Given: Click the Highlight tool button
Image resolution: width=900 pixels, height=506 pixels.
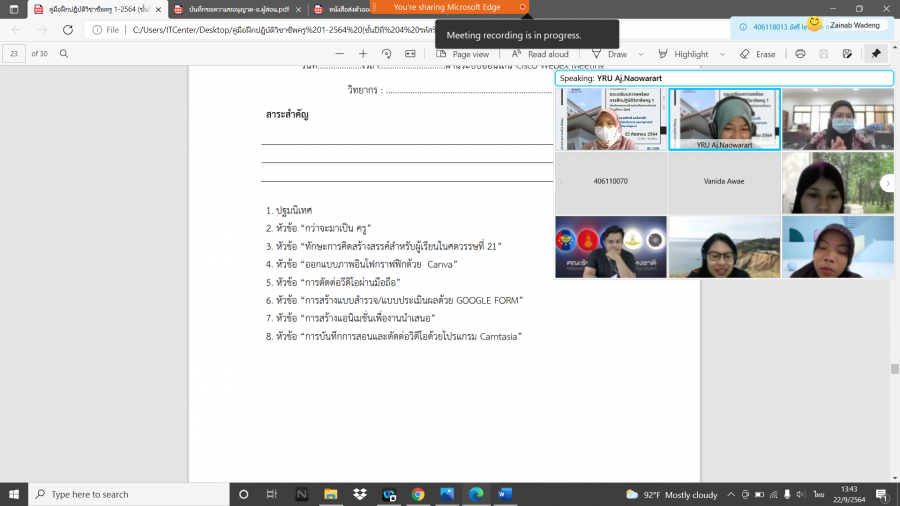Looking at the screenshot, I should pos(685,54).
